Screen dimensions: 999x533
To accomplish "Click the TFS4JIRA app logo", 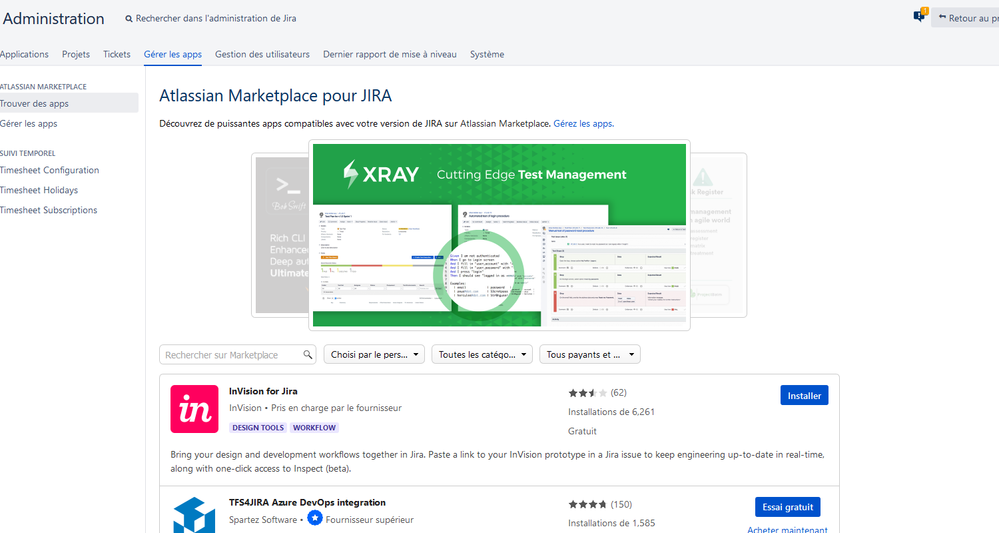I will 194,515.
